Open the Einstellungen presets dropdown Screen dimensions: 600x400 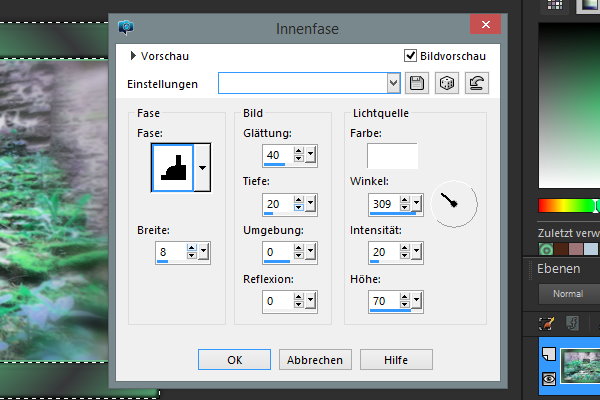[x=393, y=84]
